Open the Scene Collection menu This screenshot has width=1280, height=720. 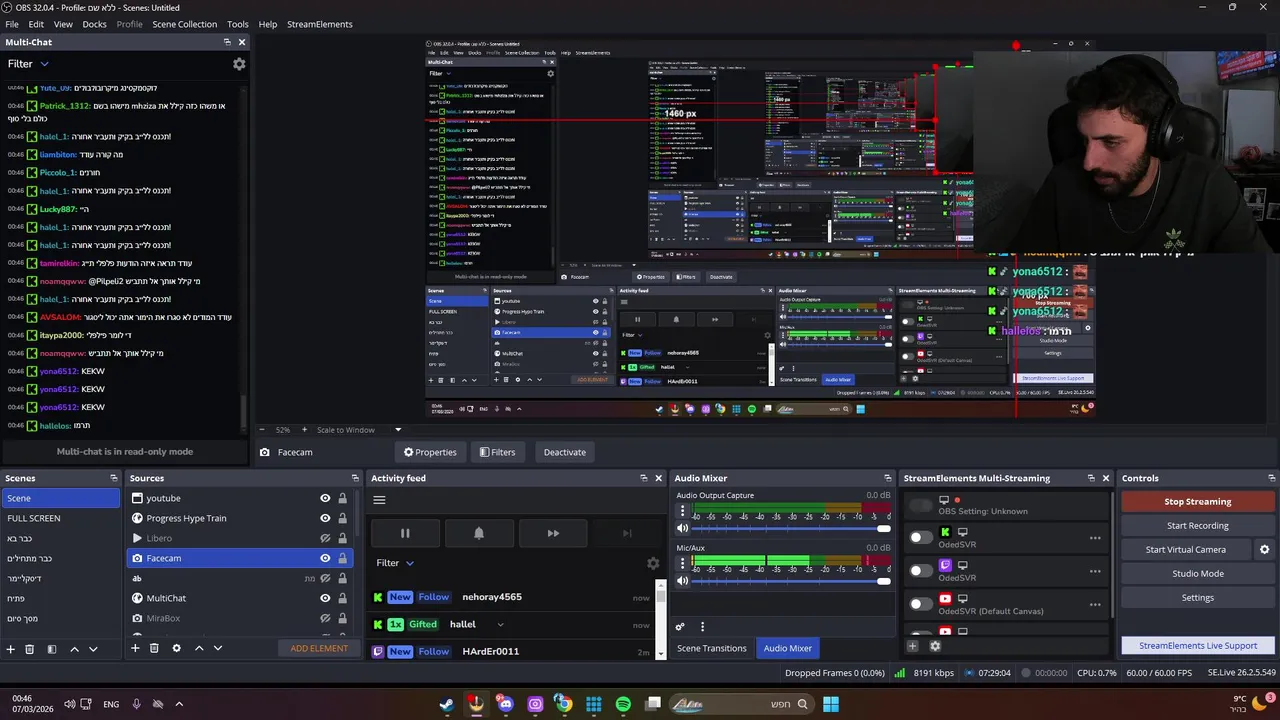tap(184, 24)
